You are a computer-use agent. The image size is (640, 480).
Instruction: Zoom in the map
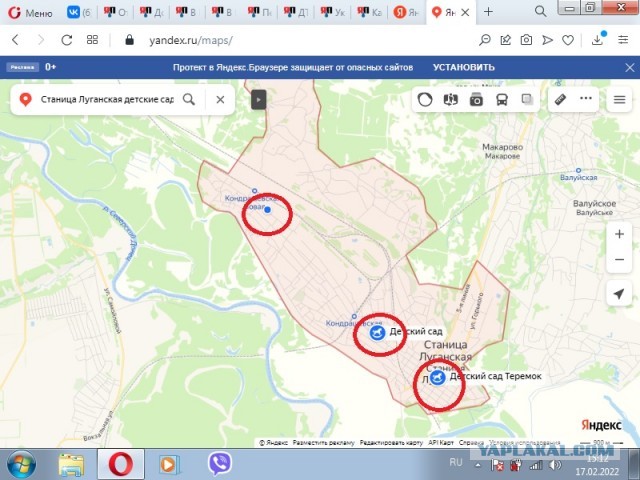tap(619, 234)
